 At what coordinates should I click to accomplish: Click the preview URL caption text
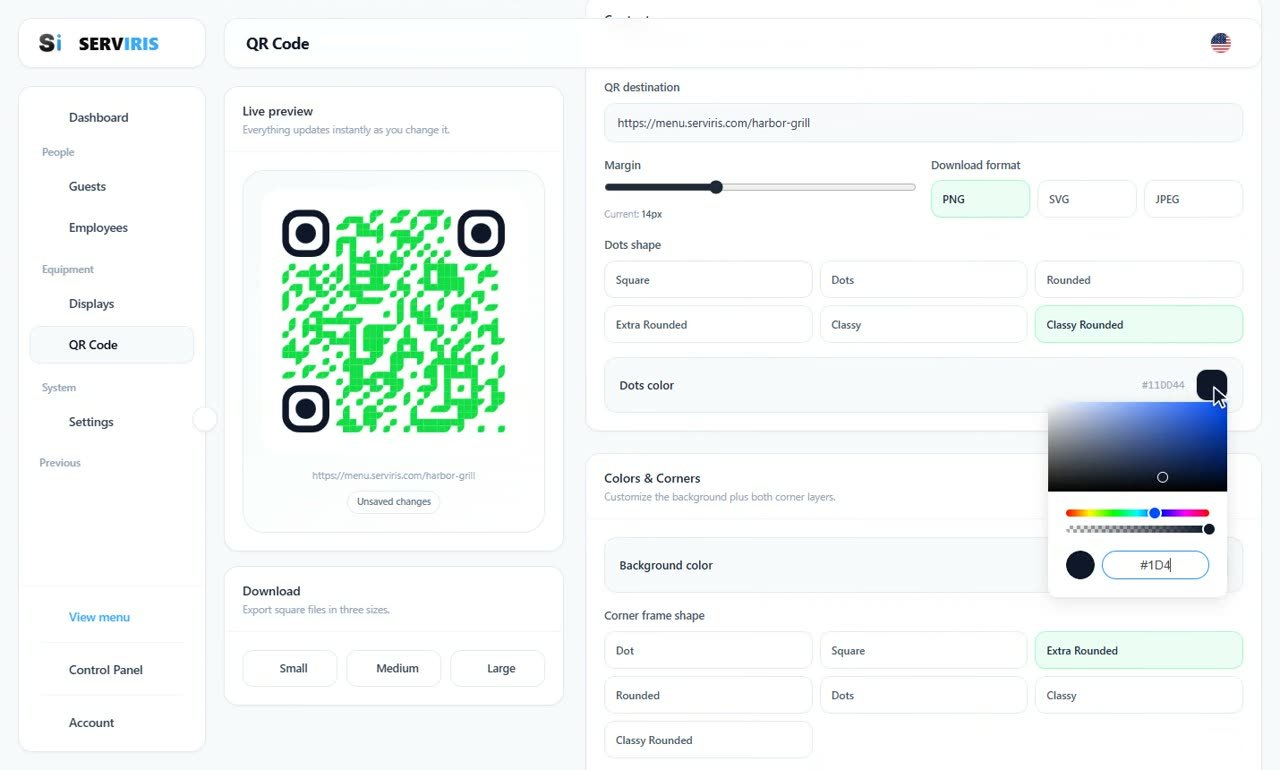pos(393,475)
